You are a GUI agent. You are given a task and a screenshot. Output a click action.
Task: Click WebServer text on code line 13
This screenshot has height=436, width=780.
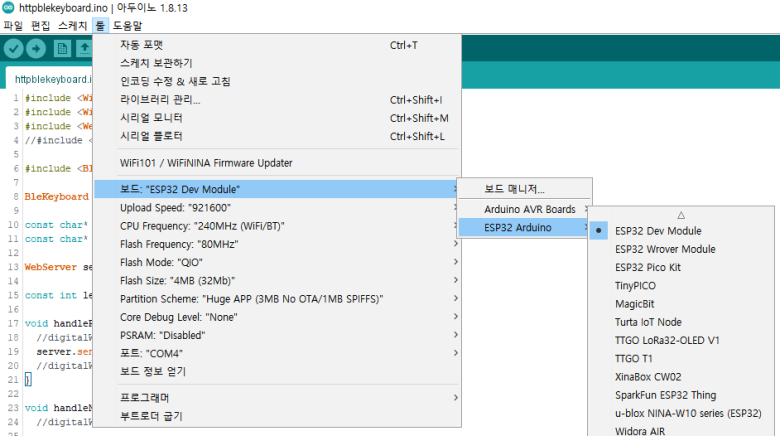click(x=51, y=267)
